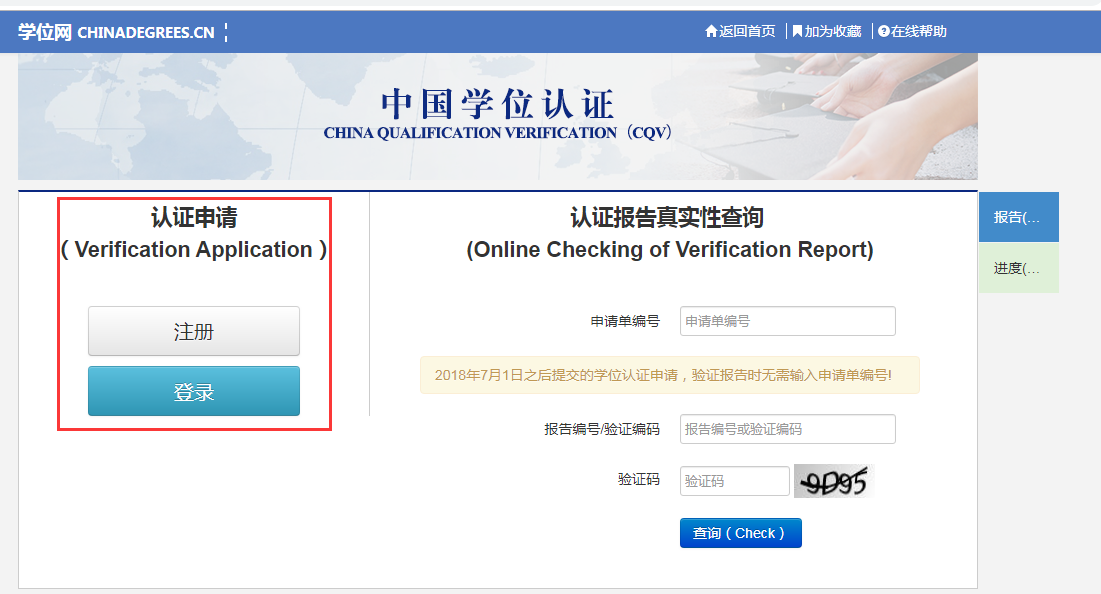Click the 注册 register button
Image resolution: width=1101 pixels, height=594 pixels.
(194, 331)
